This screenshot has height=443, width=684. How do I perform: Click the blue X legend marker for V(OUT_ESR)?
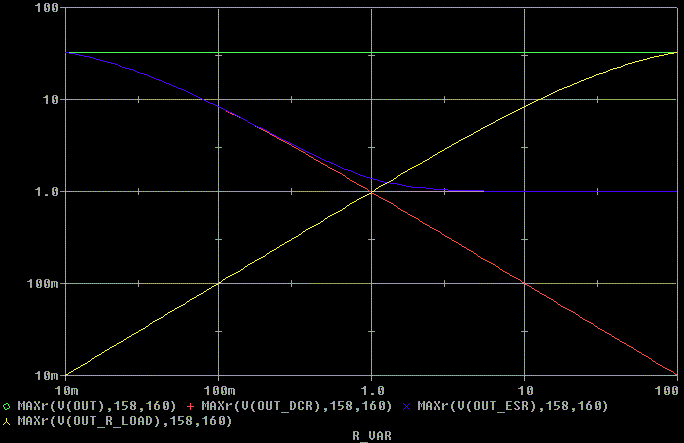point(406,407)
